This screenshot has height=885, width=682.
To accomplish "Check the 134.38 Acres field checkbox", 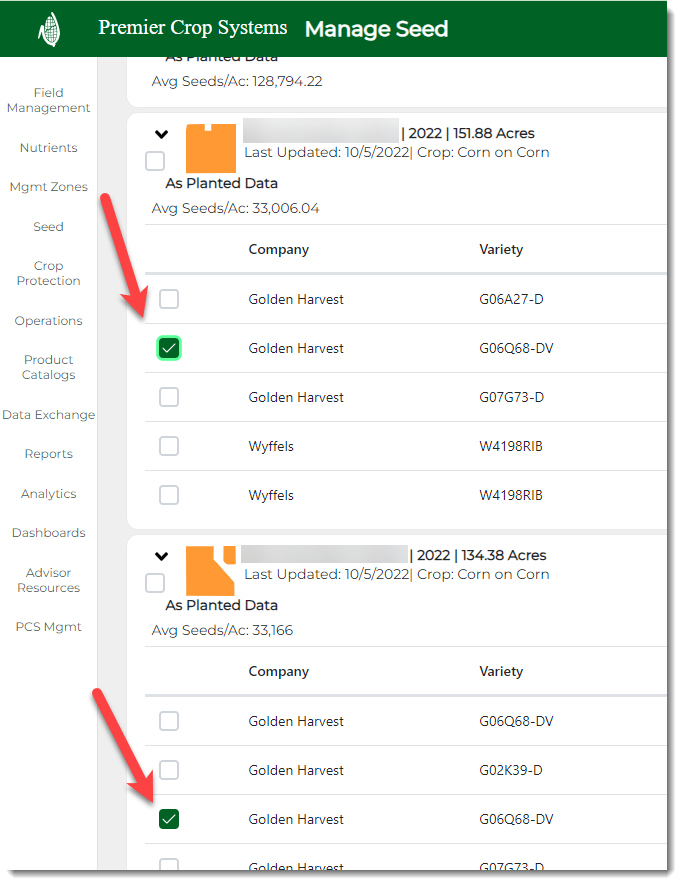I will [x=155, y=583].
